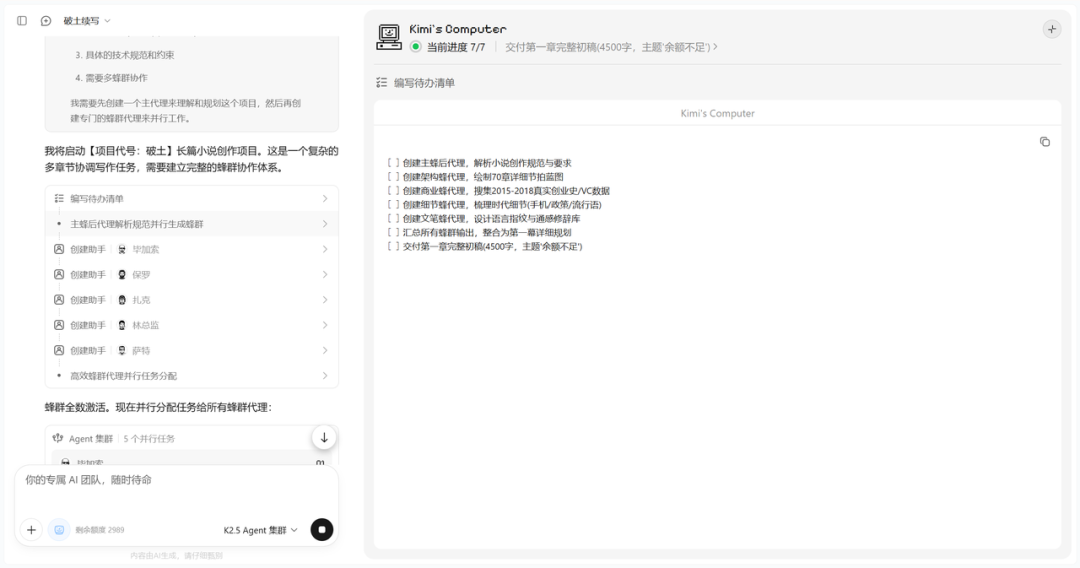Click list item 4. 需要多蜂群协作
The width and height of the screenshot is (1080, 568).
point(112,78)
